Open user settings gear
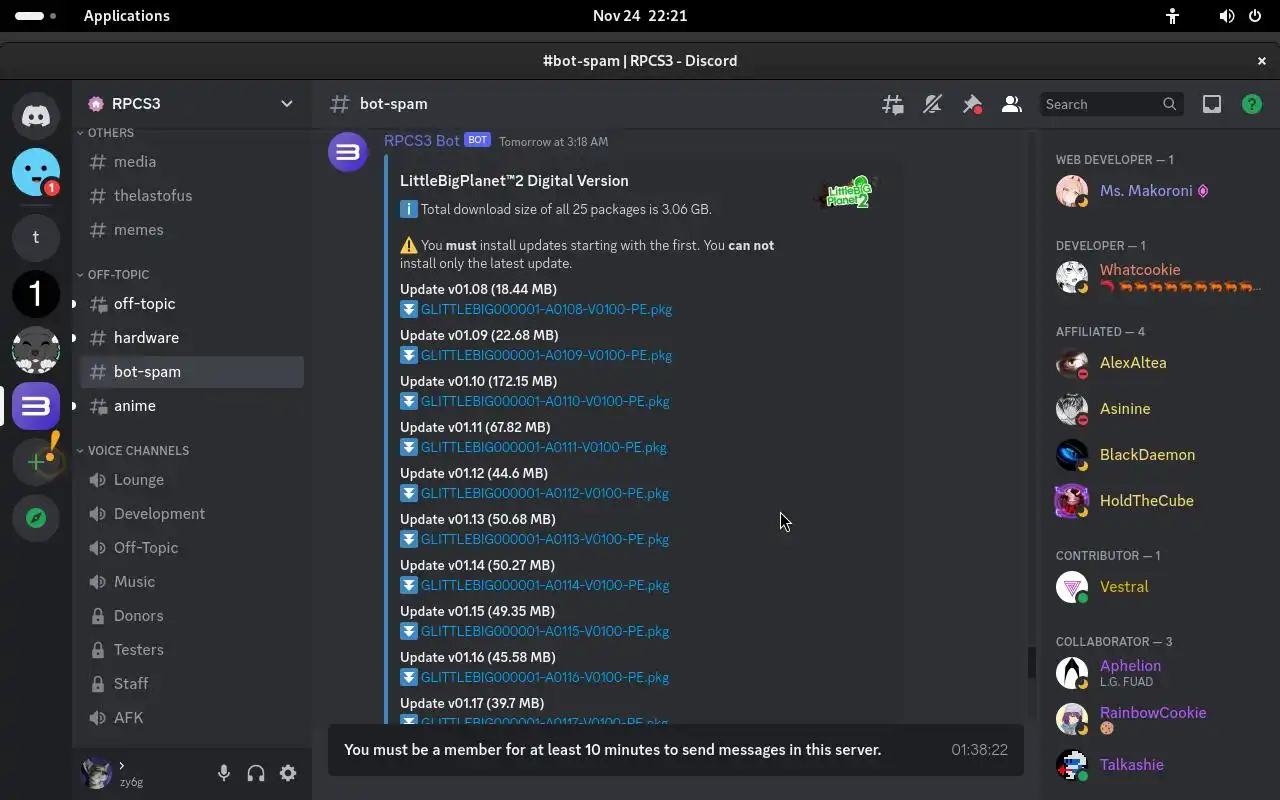Image resolution: width=1280 pixels, height=800 pixels. point(288,773)
